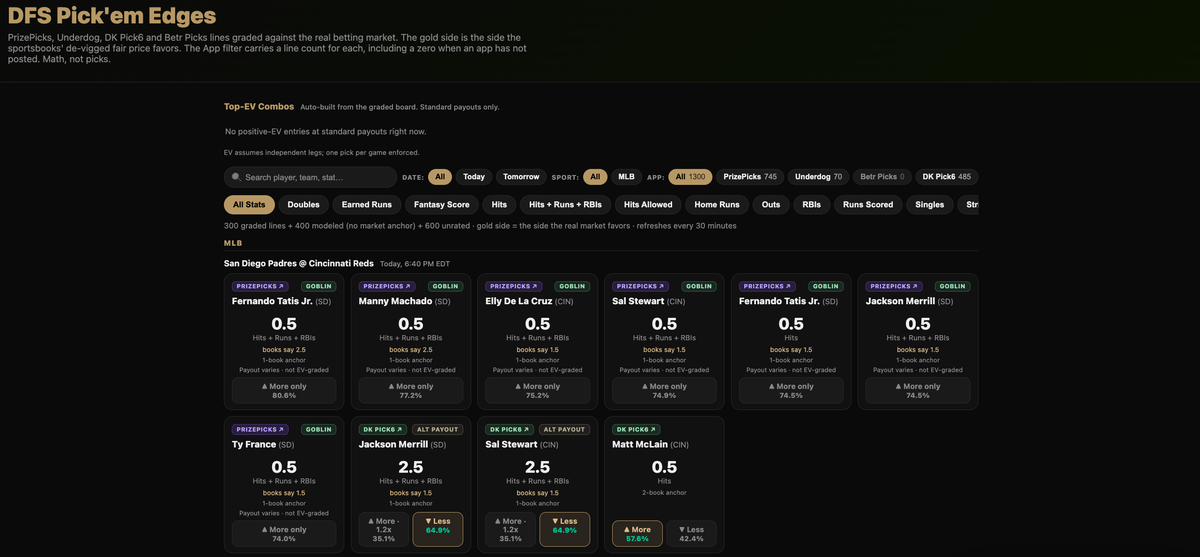
Task: Choose Less 64.9% on Jackson Merrill card
Action: (437, 529)
